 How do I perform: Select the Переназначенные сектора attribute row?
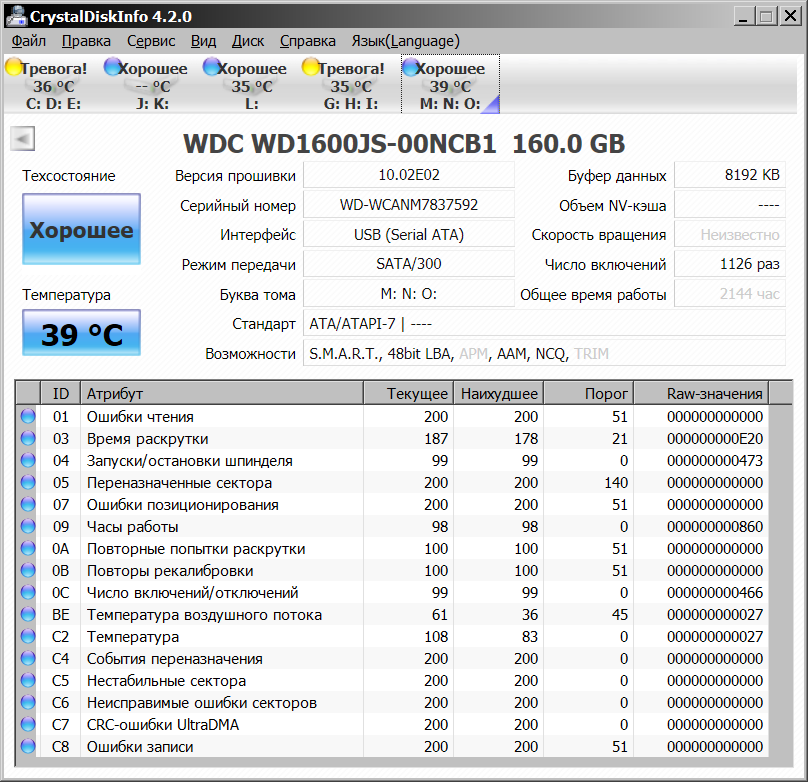pyautogui.click(x=179, y=483)
